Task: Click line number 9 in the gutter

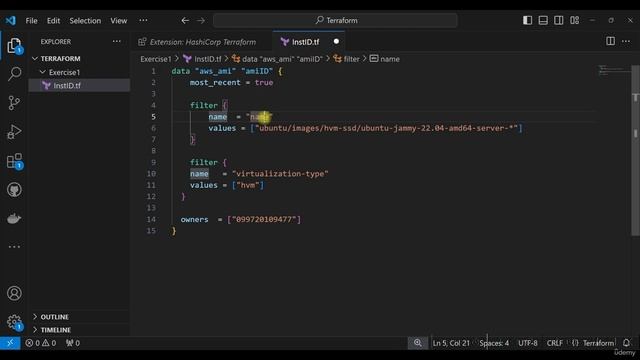Action: [153, 162]
